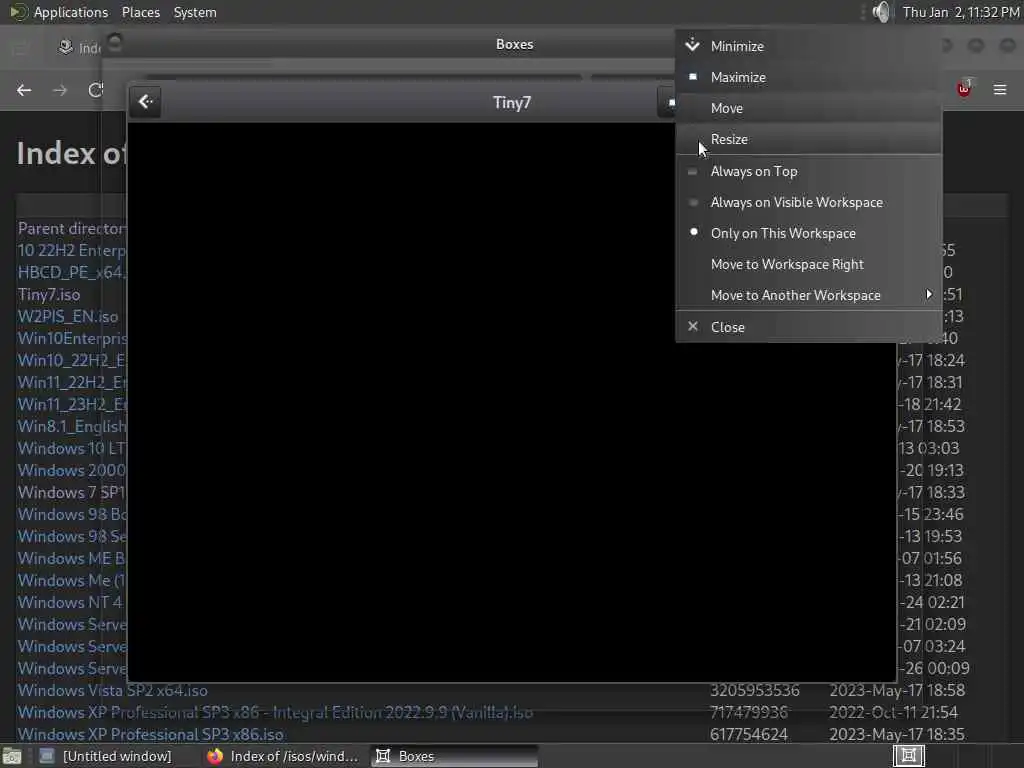Click the date 2022-Oct-11 21:54
1024x768 pixels.
click(893, 712)
